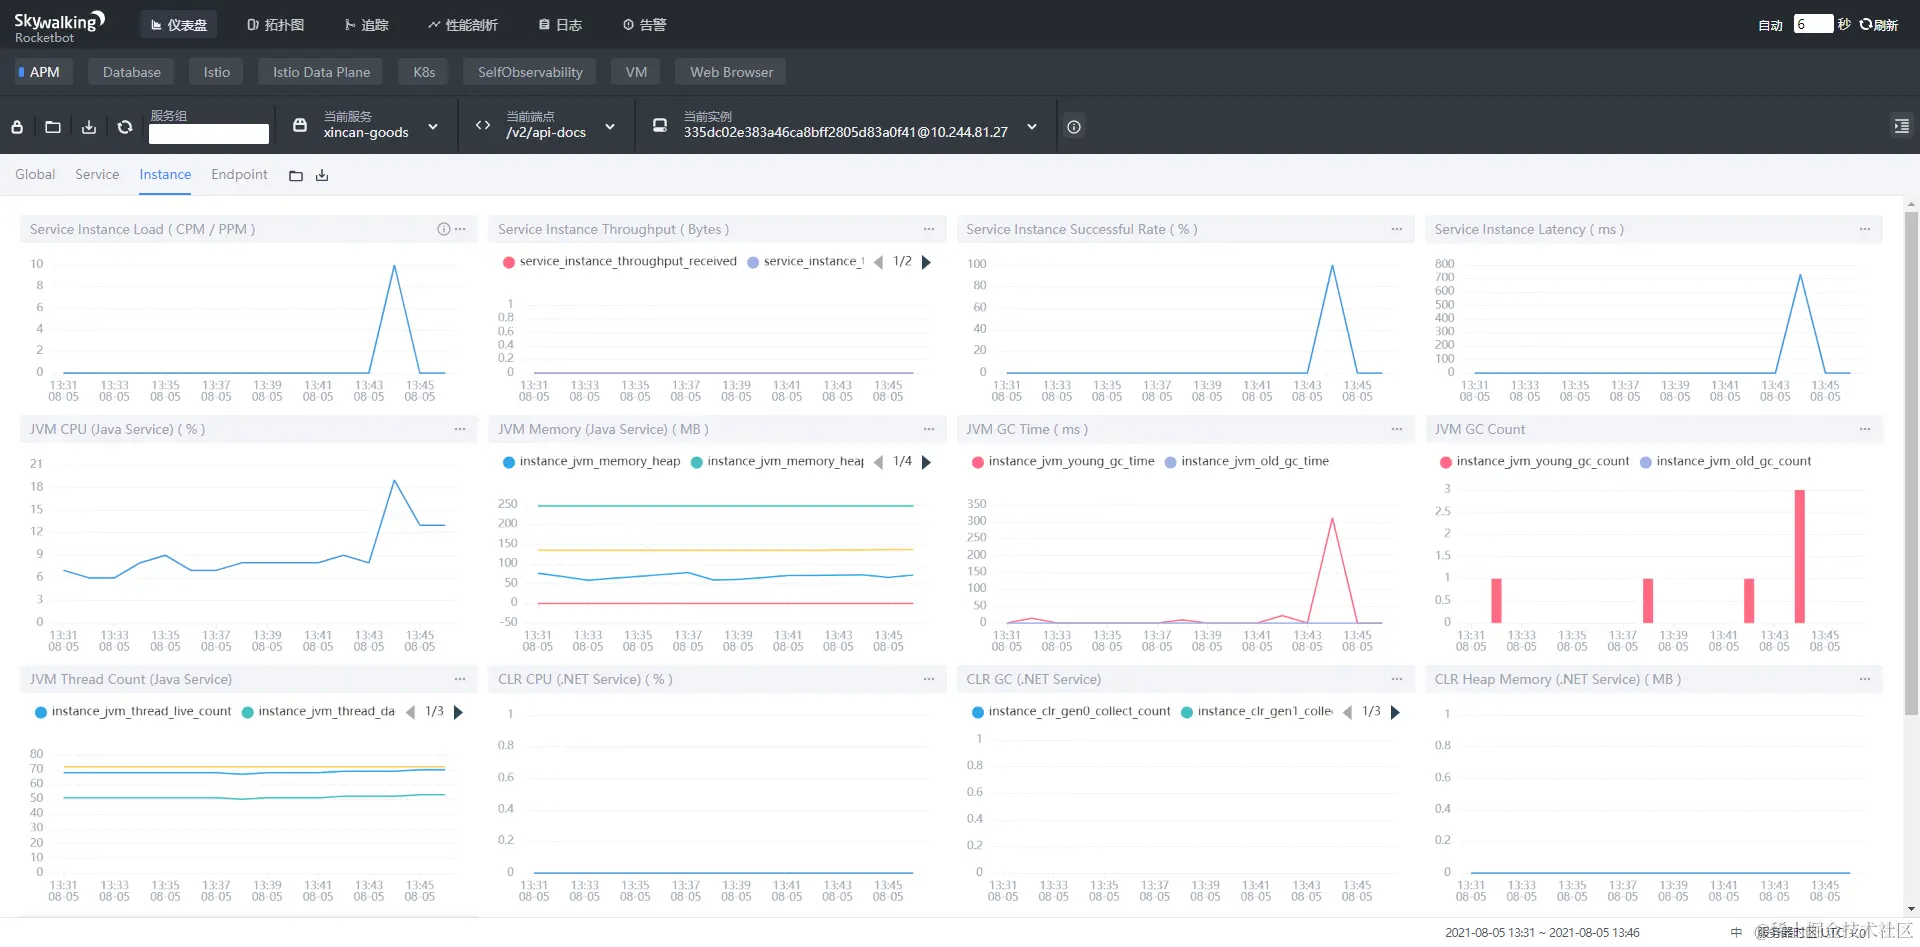This screenshot has height=947, width=1920.
Task: Toggle the 自动 auto refresh switch
Action: [x=1770, y=25]
